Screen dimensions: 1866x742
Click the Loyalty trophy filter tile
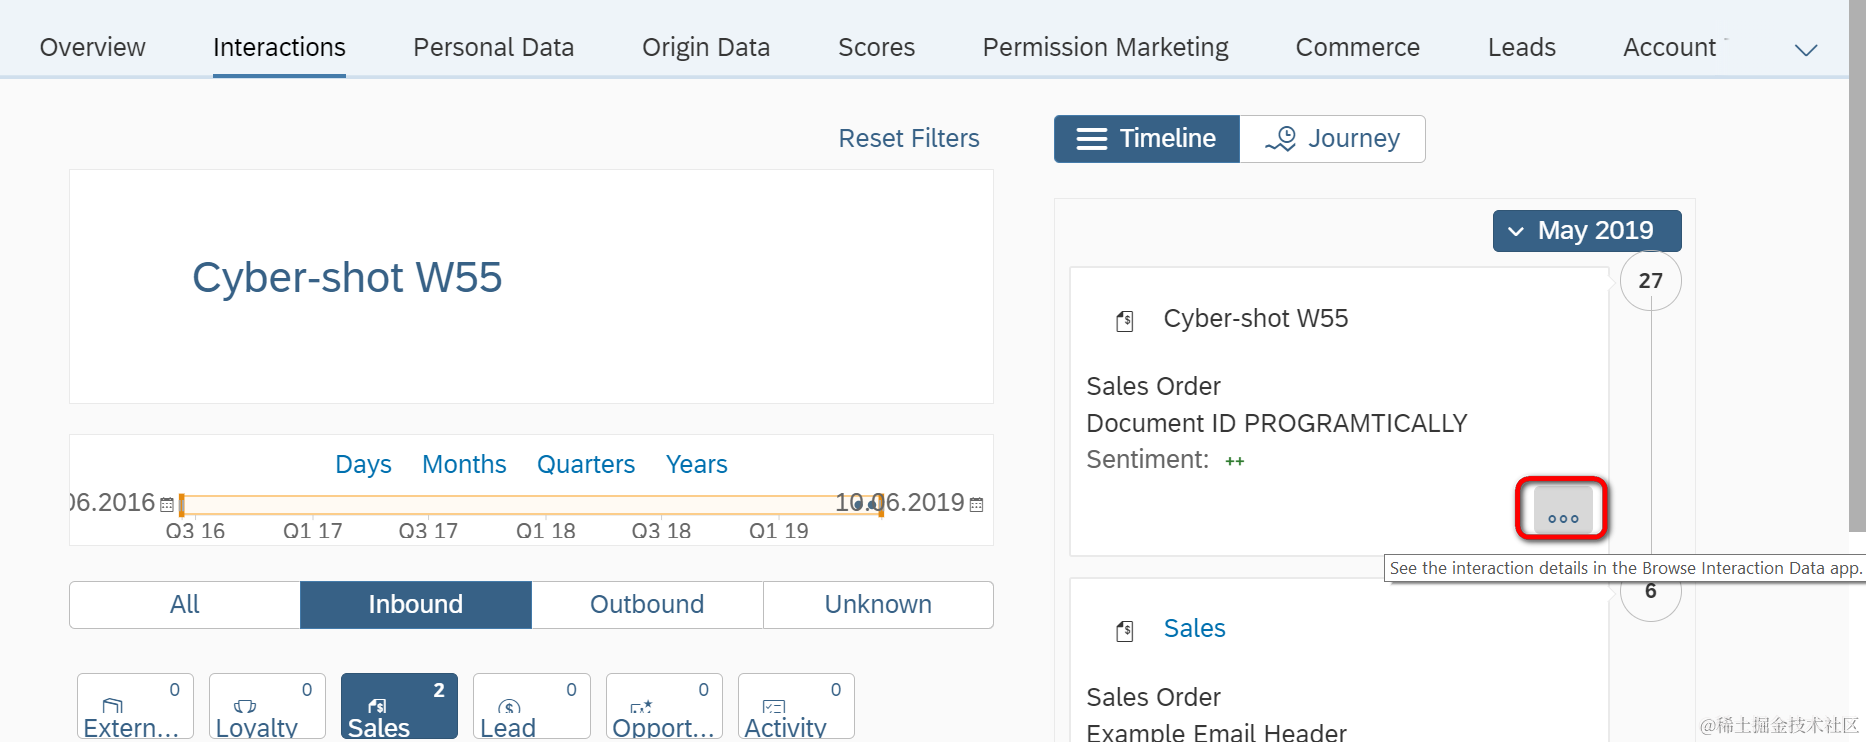[x=267, y=706]
